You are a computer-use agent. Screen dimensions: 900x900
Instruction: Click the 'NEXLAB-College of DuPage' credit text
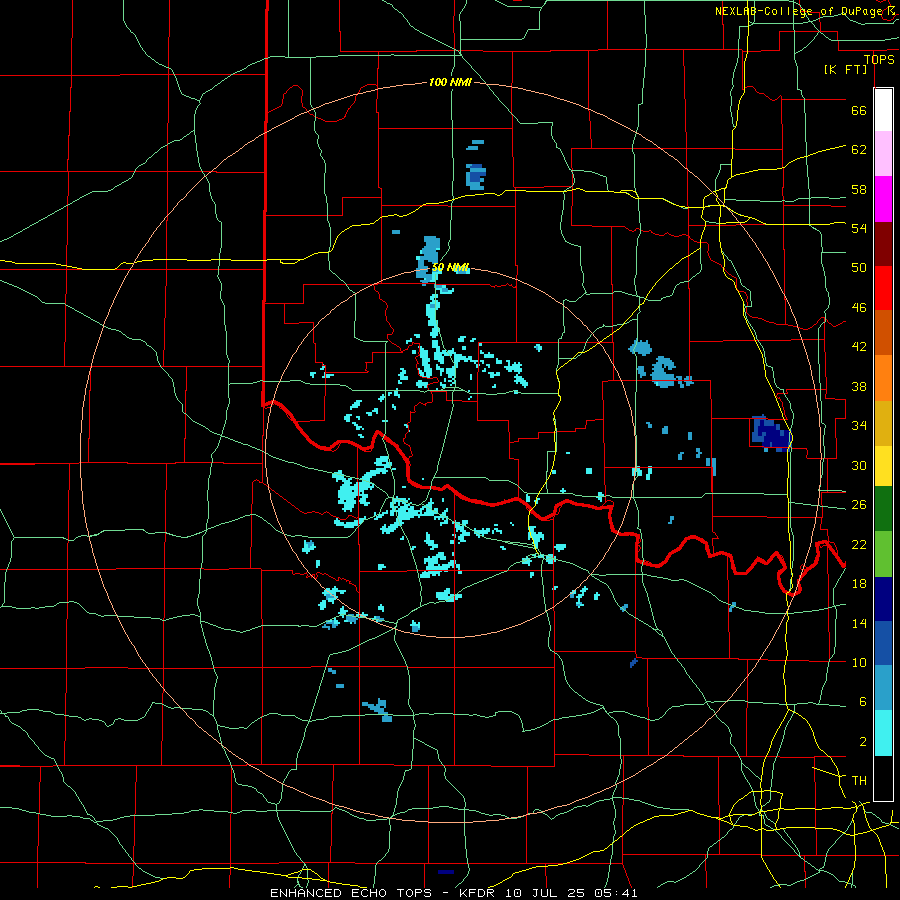pyautogui.click(x=800, y=11)
